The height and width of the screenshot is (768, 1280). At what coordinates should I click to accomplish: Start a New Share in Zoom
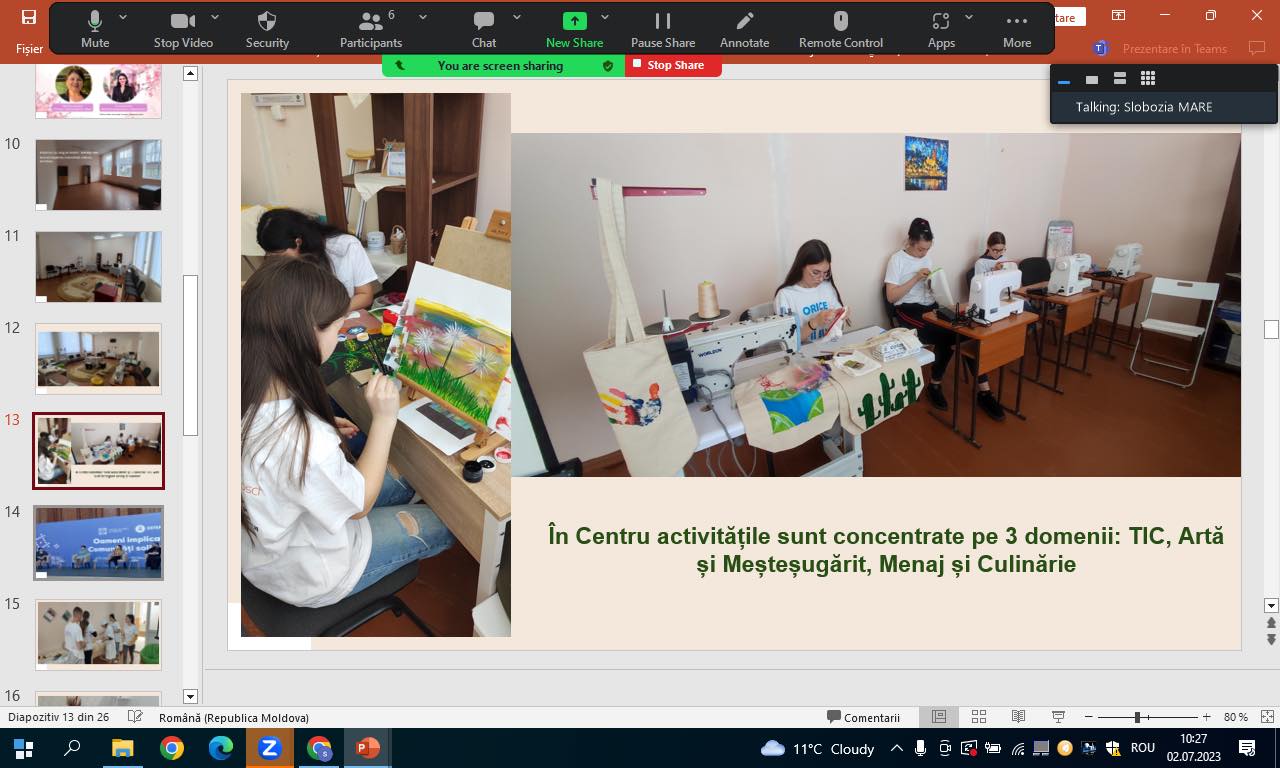click(x=574, y=29)
